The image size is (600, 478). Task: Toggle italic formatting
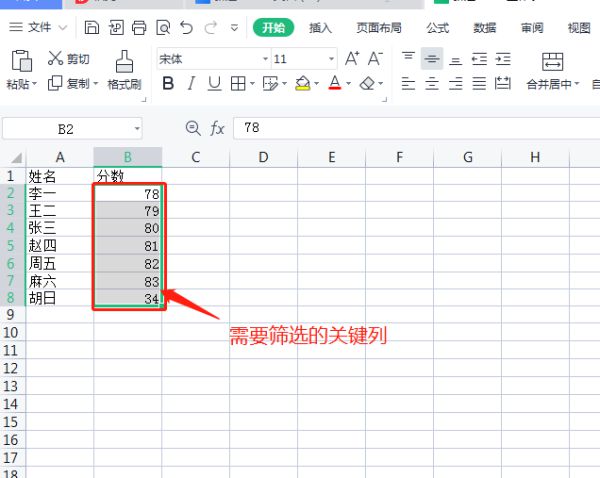191,83
